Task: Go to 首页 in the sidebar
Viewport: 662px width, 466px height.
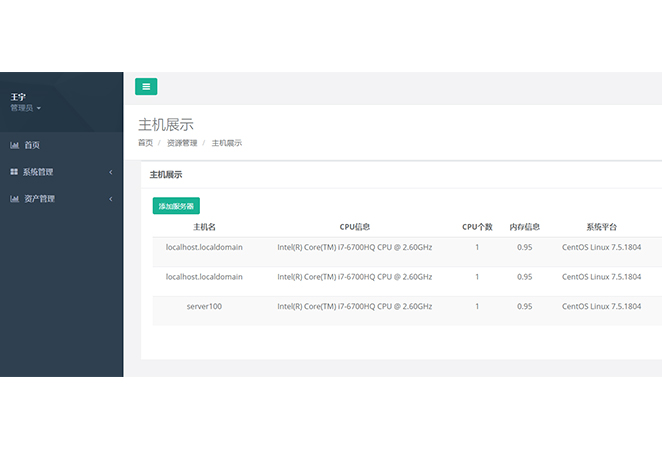Action: click(x=32, y=145)
